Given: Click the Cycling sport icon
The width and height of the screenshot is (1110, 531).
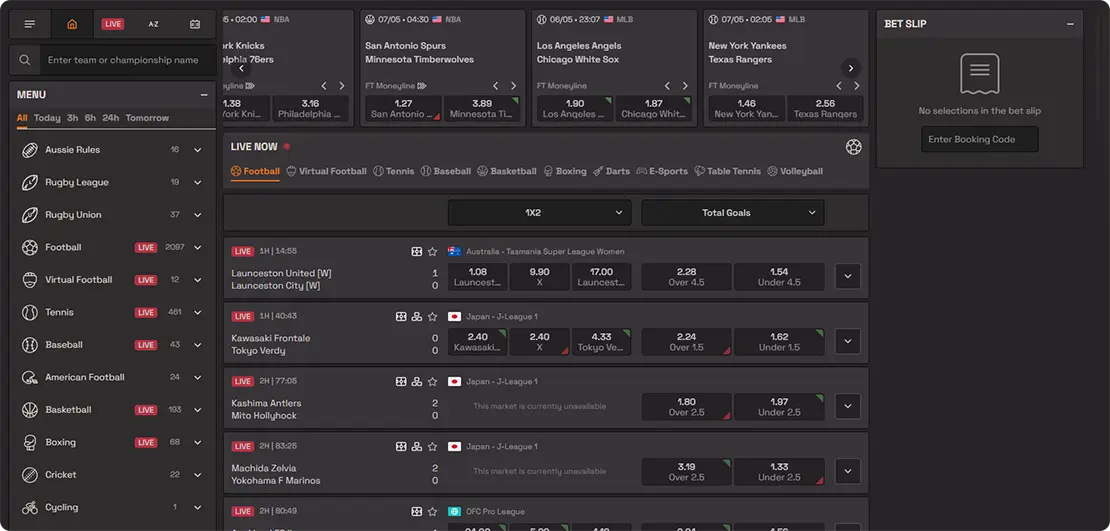Looking at the screenshot, I should (30, 508).
